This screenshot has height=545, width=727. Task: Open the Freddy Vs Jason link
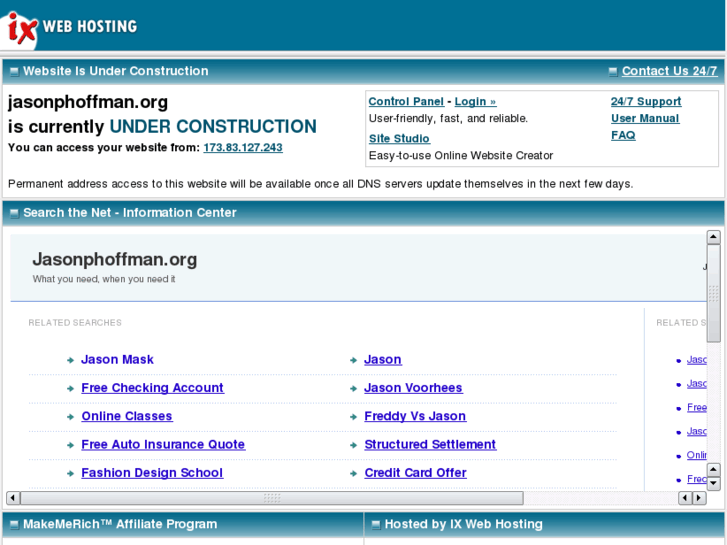point(415,416)
